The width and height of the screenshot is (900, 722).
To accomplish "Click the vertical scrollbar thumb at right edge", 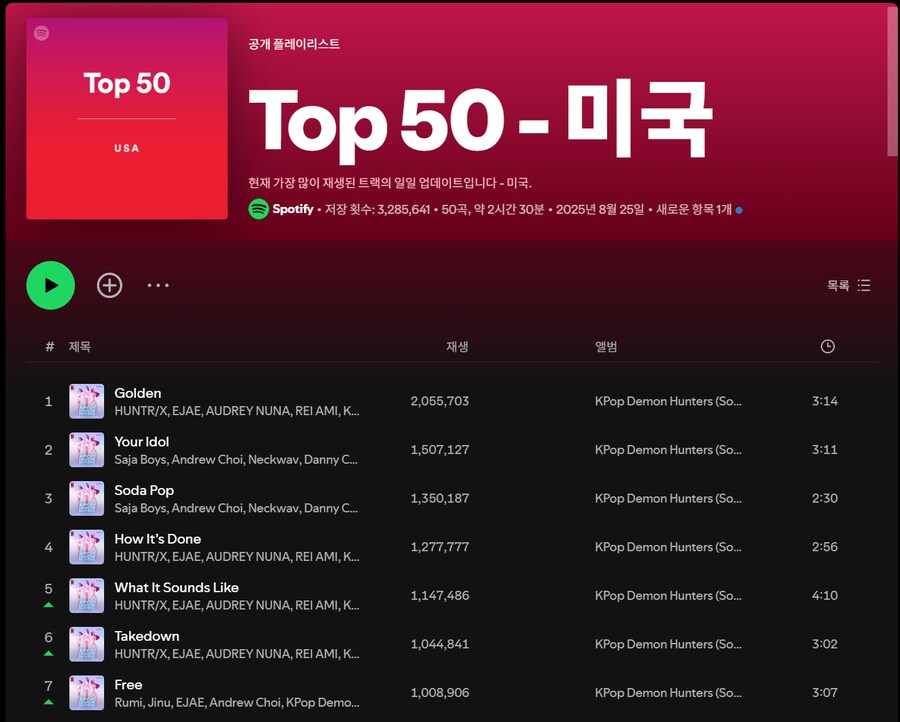I will [892, 79].
